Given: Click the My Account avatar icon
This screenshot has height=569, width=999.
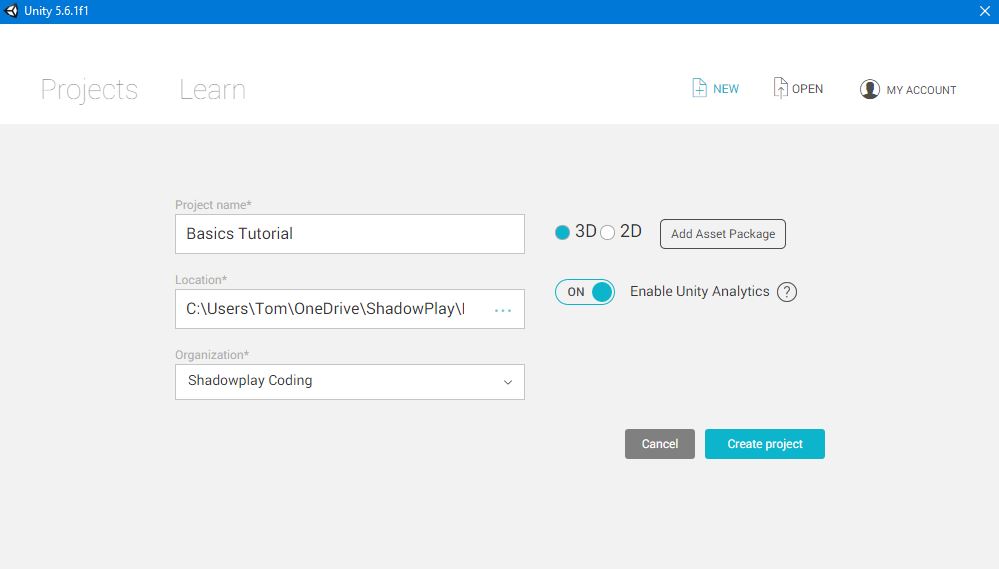Looking at the screenshot, I should coord(869,89).
